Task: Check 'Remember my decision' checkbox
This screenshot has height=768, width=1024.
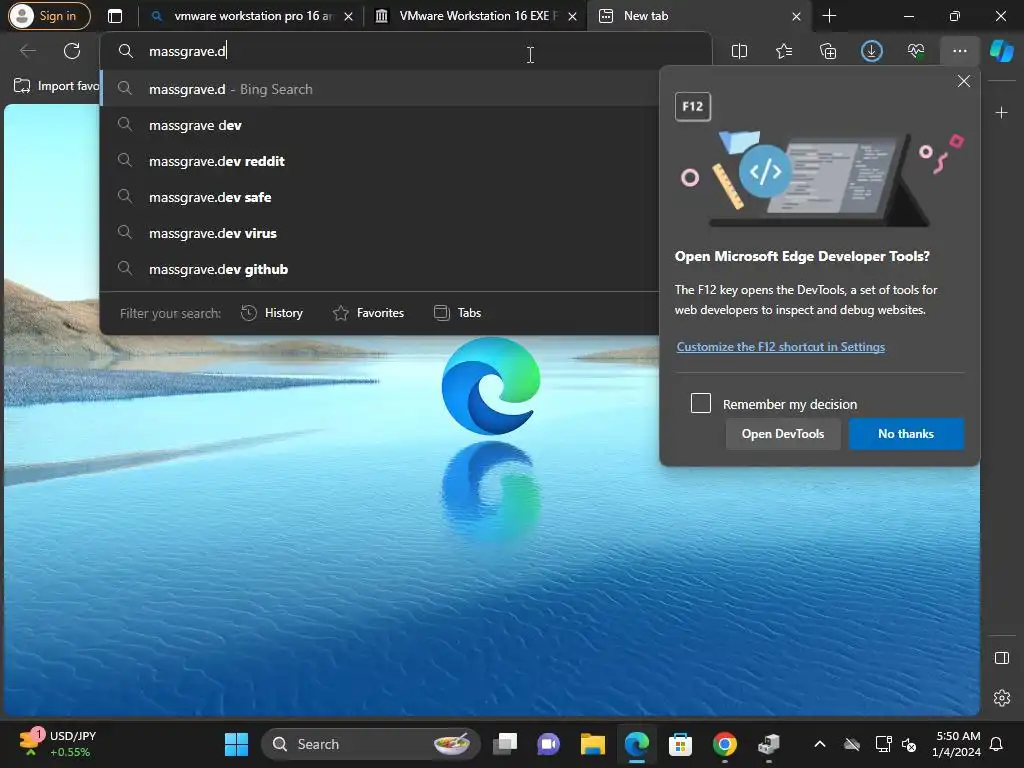Action: pos(701,403)
